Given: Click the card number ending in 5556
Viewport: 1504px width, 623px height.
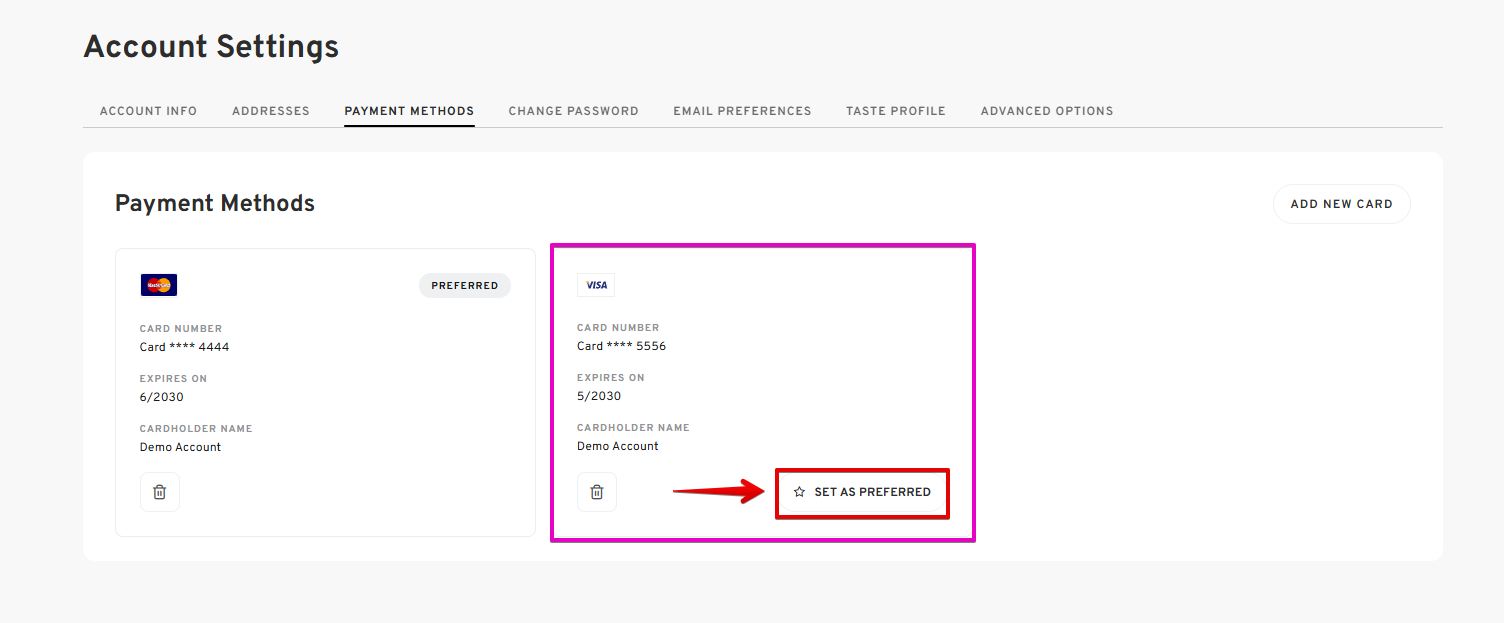Looking at the screenshot, I should pyautogui.click(x=621, y=346).
